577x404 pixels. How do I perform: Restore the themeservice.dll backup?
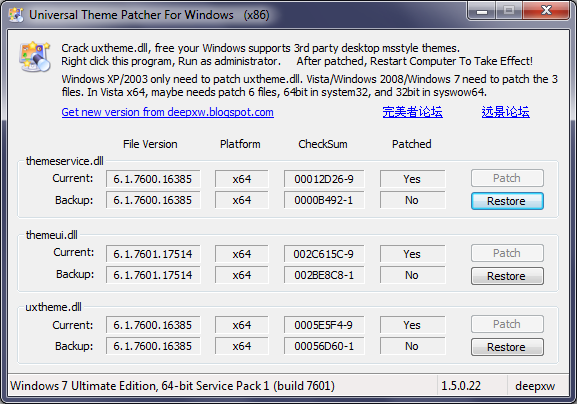coord(507,201)
